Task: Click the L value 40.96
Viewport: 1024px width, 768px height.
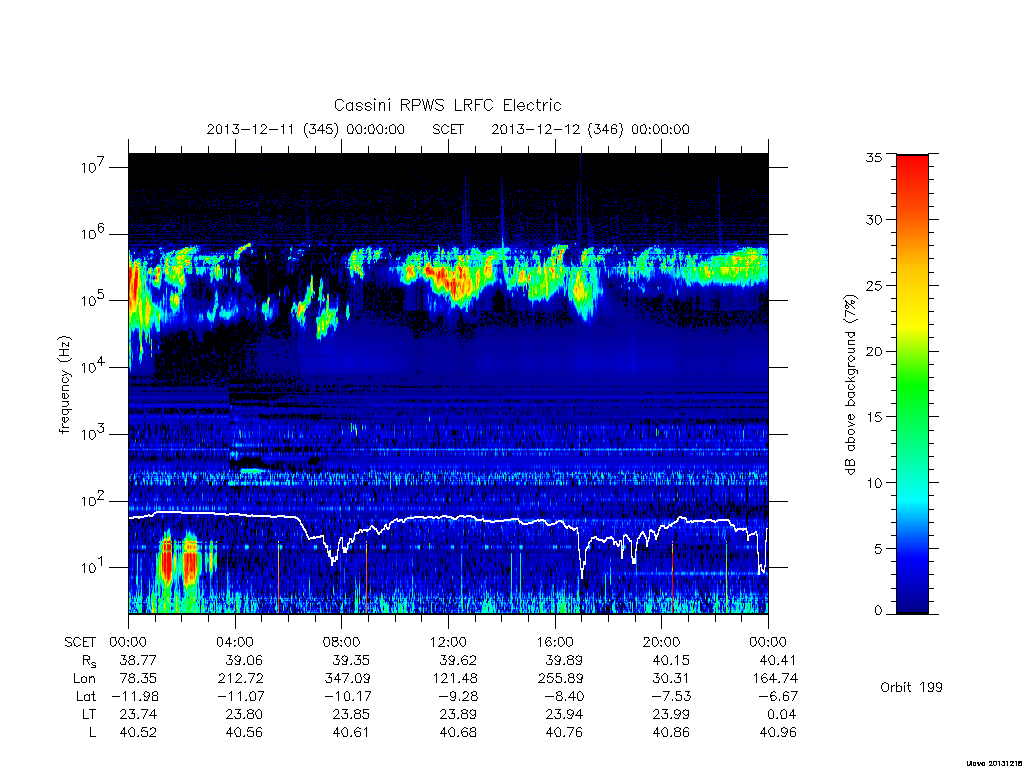Action: pos(778,732)
